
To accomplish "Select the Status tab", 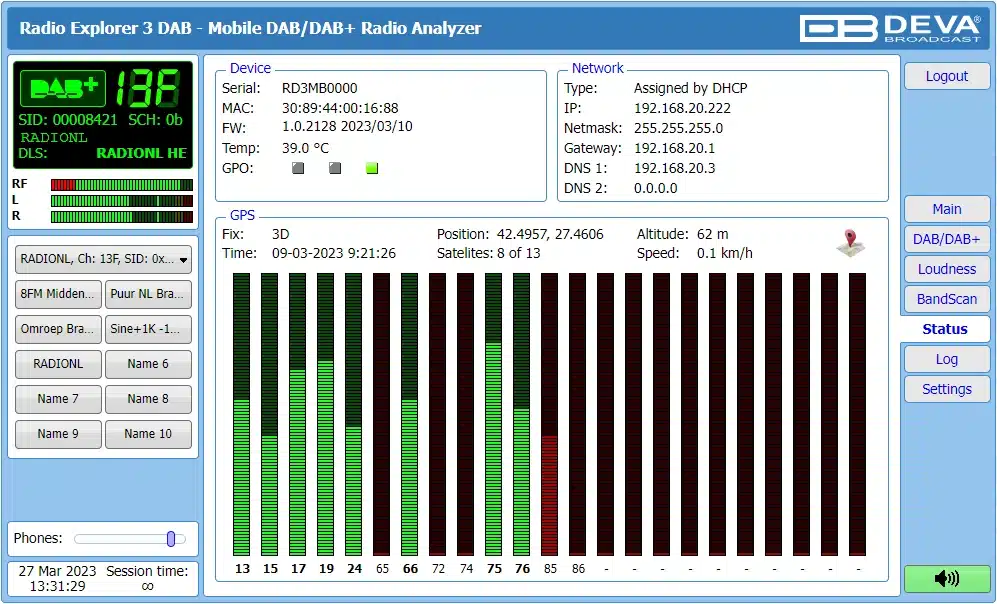I will click(x=945, y=329).
